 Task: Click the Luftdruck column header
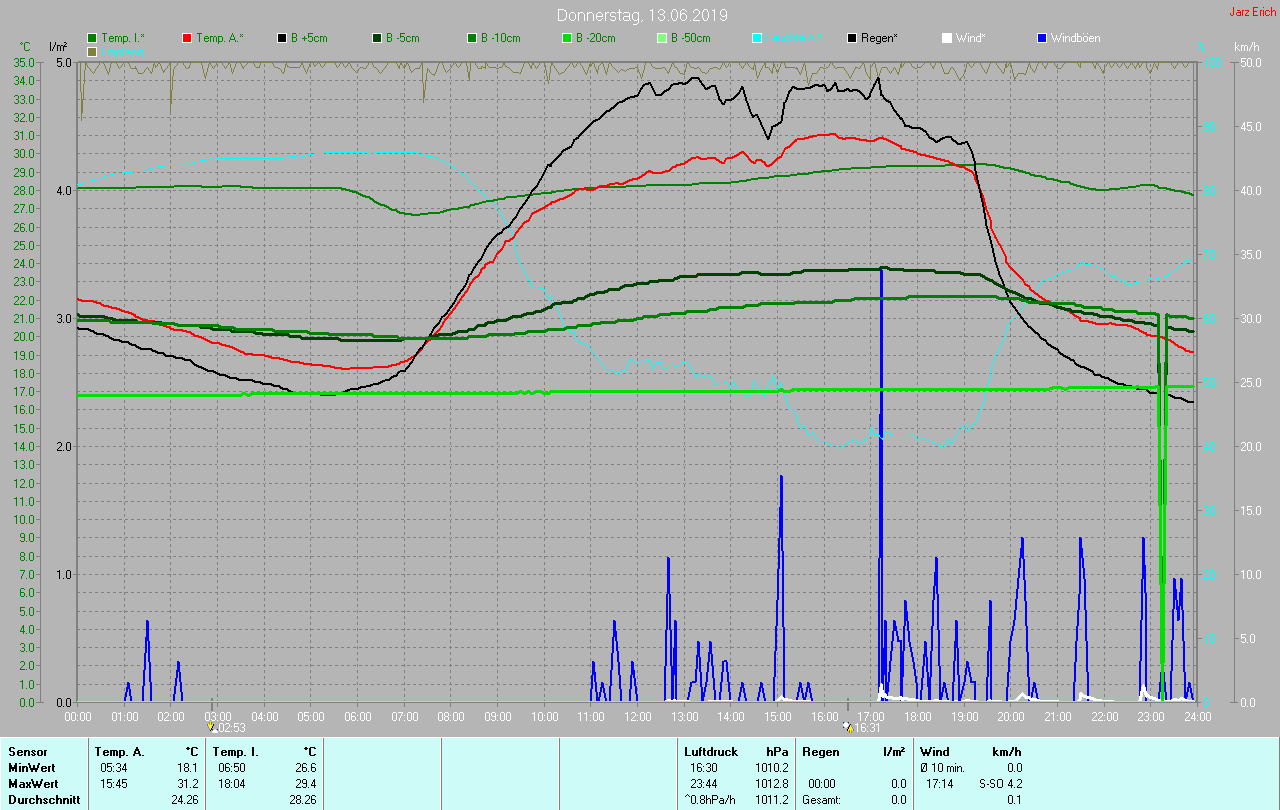tap(711, 752)
